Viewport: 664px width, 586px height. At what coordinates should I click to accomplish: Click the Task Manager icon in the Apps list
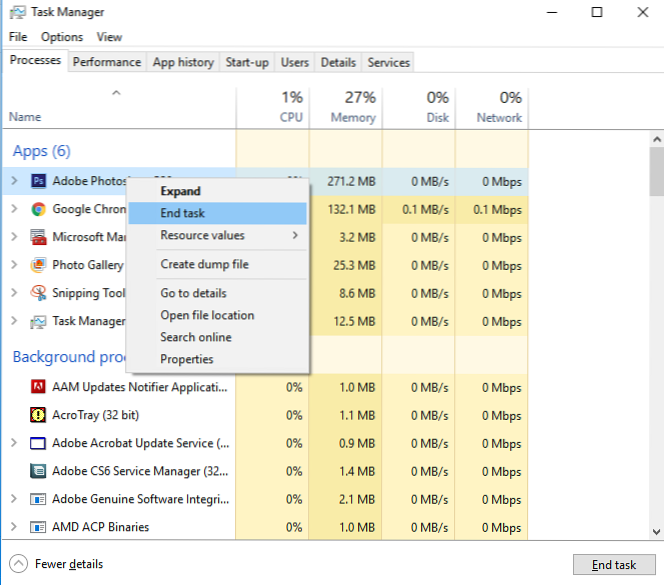coord(38,322)
